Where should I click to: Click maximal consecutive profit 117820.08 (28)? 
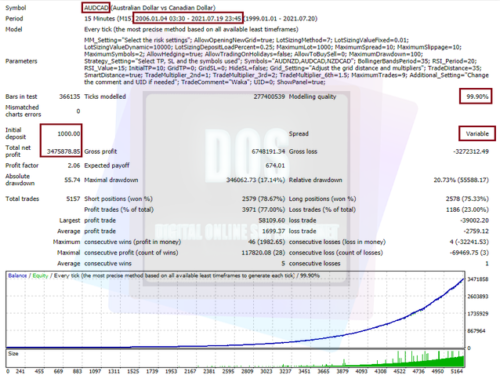pyautogui.click(x=263, y=253)
